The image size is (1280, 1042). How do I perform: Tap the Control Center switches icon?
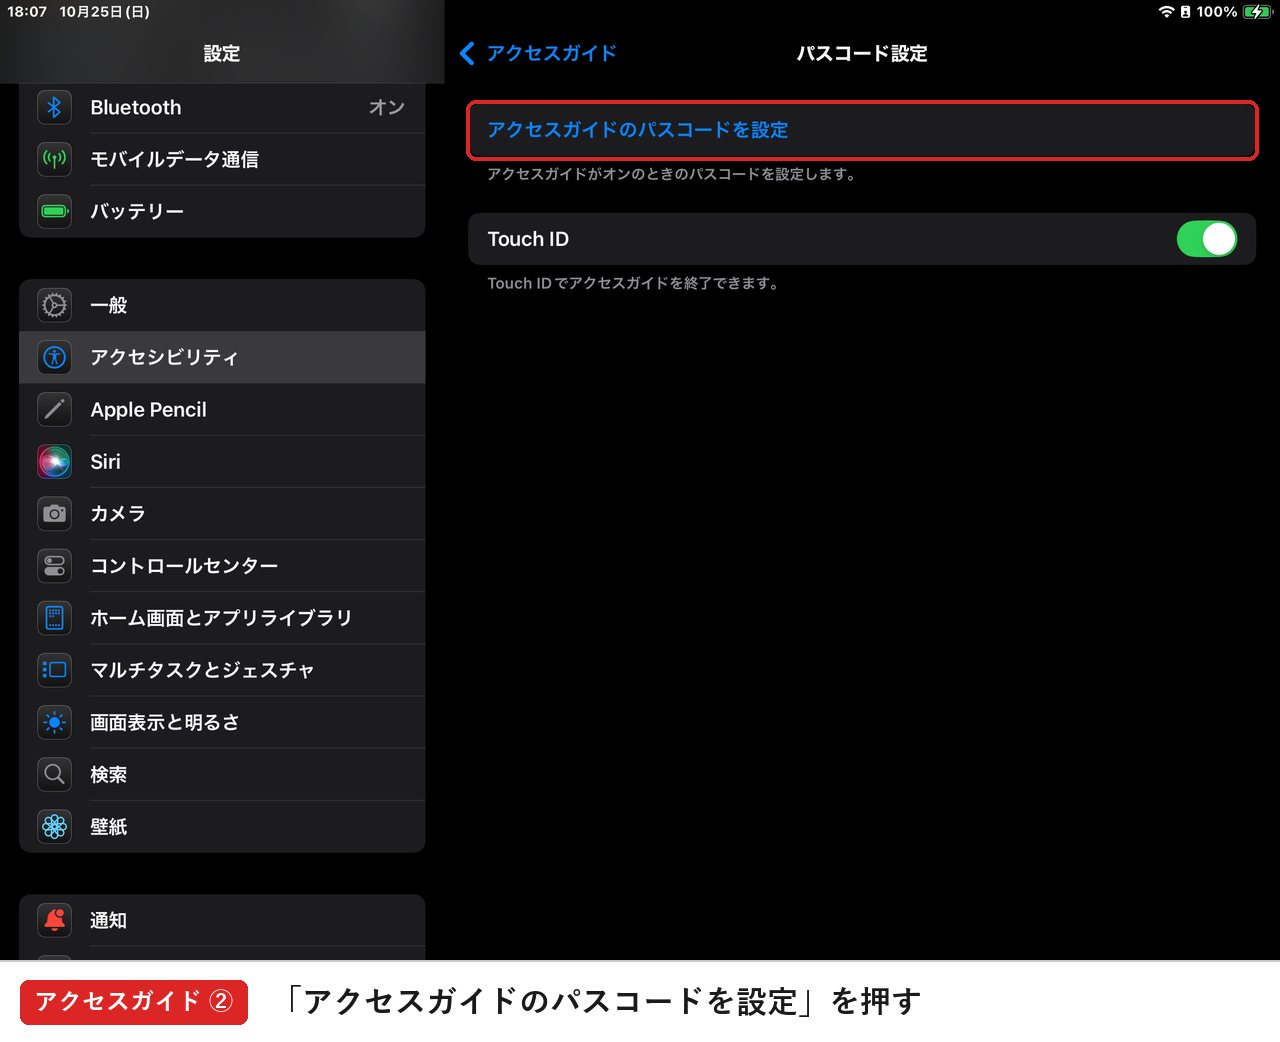(x=55, y=566)
